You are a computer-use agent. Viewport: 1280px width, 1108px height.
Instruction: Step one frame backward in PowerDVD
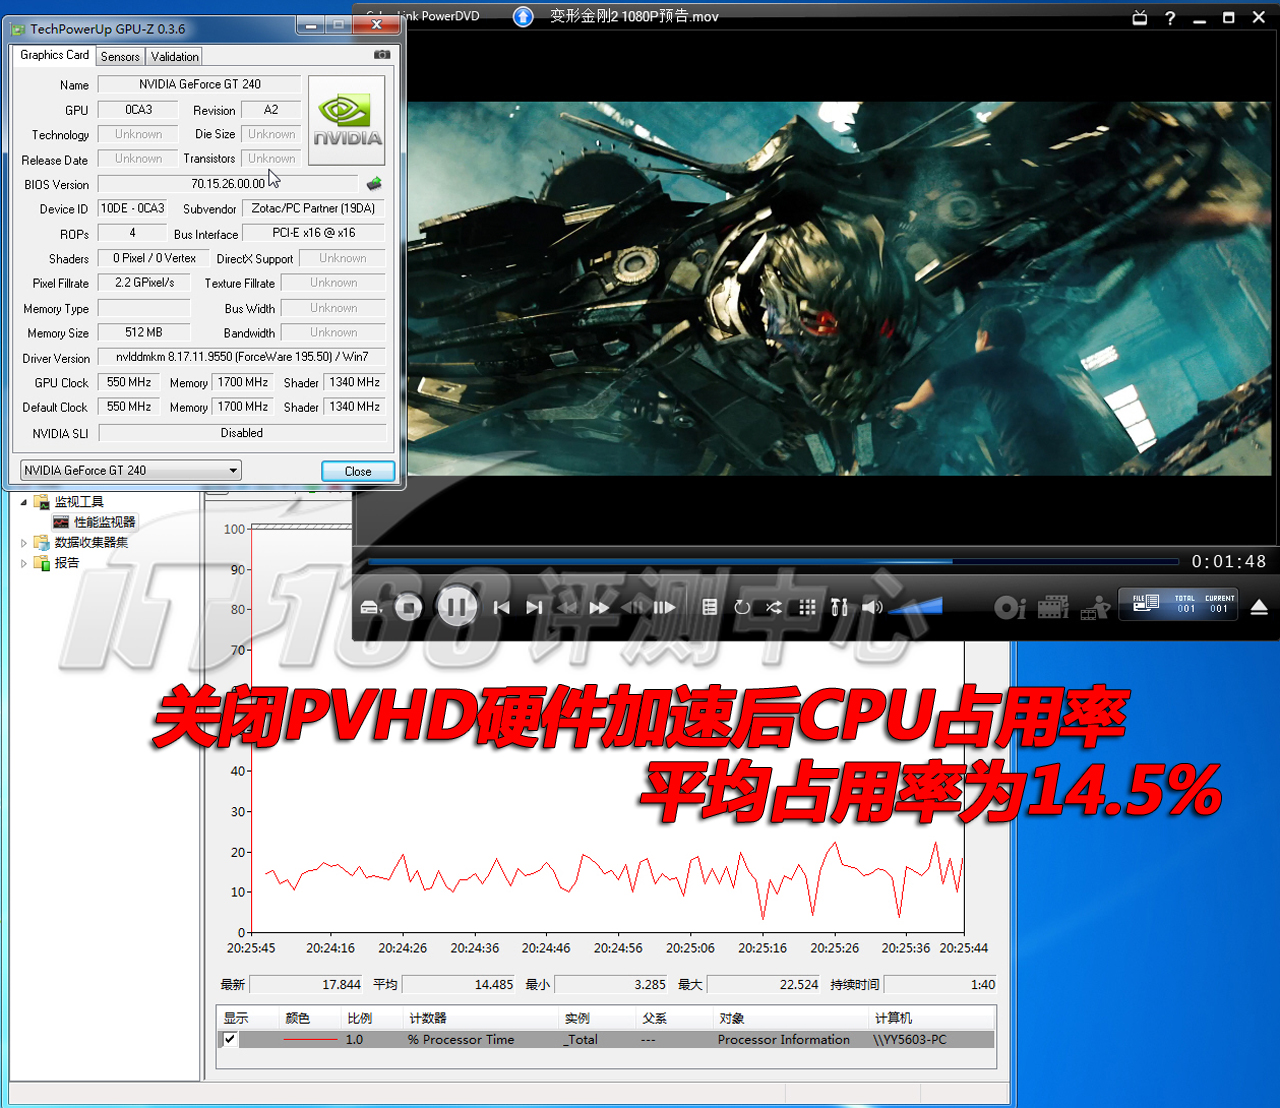tap(633, 607)
